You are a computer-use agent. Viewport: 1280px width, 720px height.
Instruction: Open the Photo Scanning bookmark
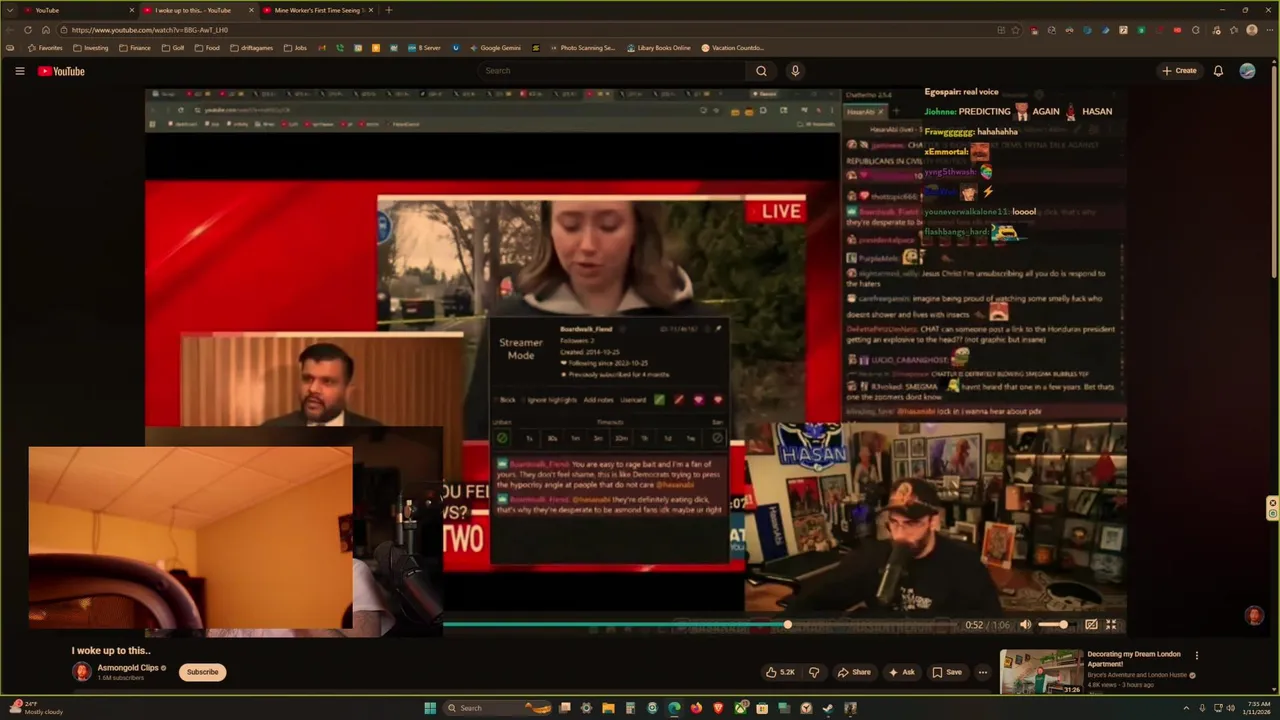pyautogui.click(x=581, y=48)
